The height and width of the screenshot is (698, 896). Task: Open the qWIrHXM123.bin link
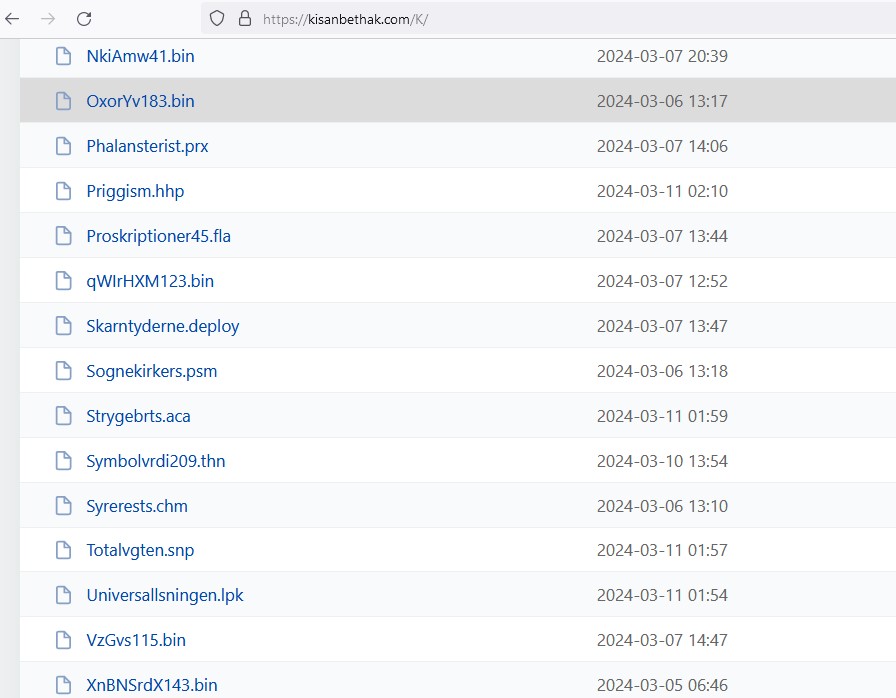pyautogui.click(x=150, y=281)
